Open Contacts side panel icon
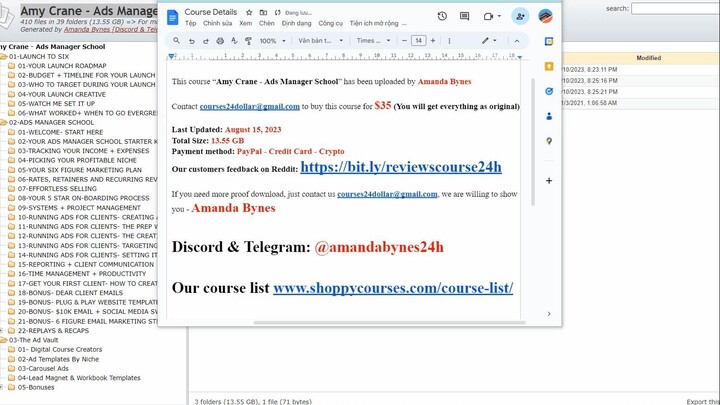Screen dimensions: 720x405 coord(549,116)
